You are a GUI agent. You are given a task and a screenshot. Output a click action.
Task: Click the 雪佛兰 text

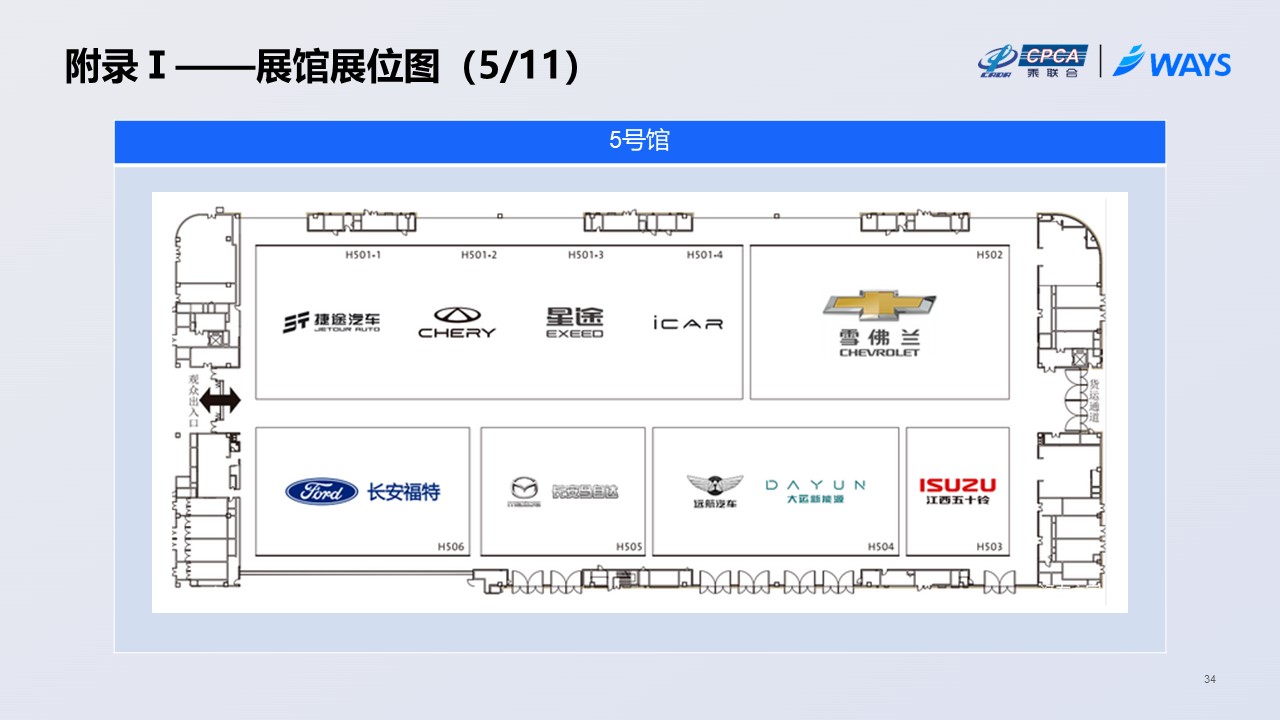879,336
